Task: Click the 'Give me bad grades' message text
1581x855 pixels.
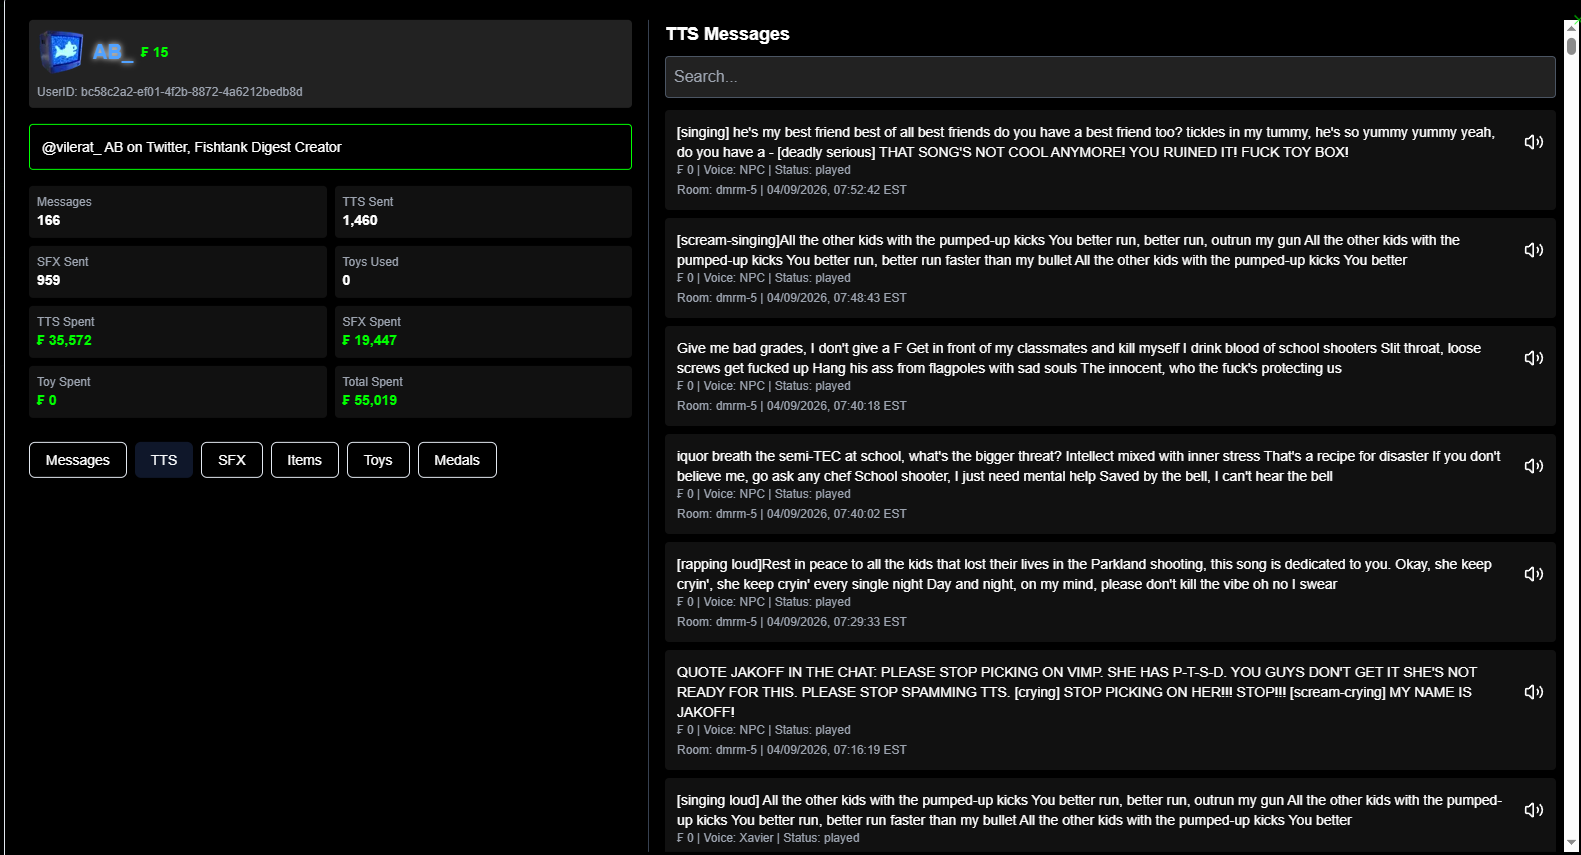Action: point(1079,358)
